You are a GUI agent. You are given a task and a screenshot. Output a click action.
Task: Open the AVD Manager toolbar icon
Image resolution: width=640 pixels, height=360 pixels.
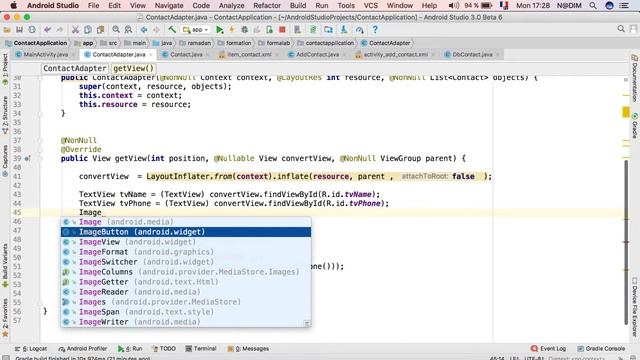click(x=298, y=30)
